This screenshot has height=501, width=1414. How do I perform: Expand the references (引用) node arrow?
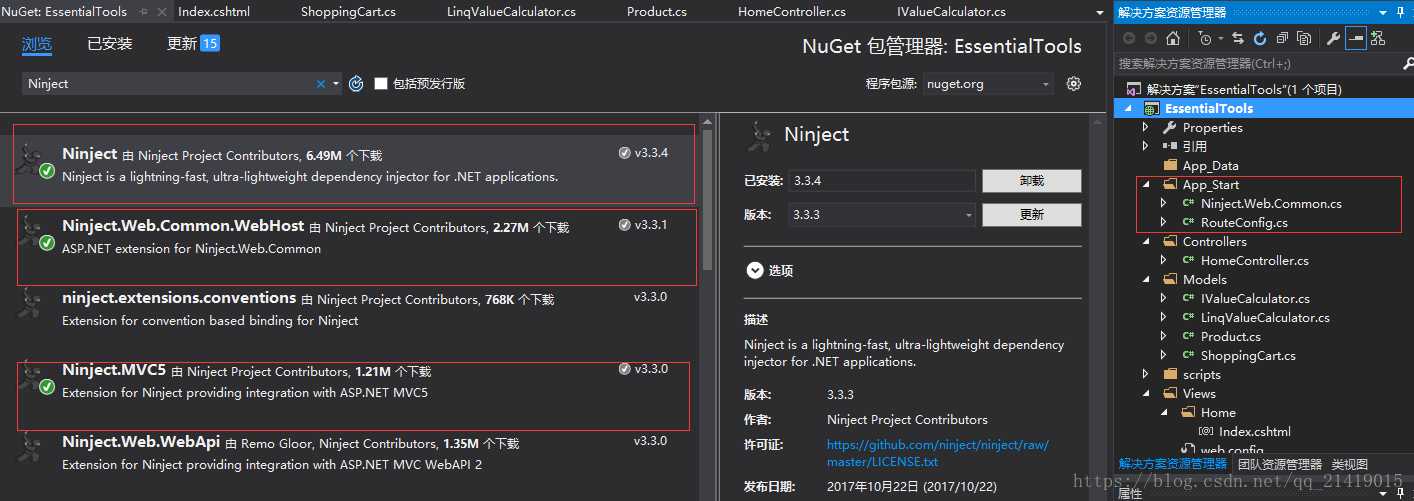point(1147,146)
